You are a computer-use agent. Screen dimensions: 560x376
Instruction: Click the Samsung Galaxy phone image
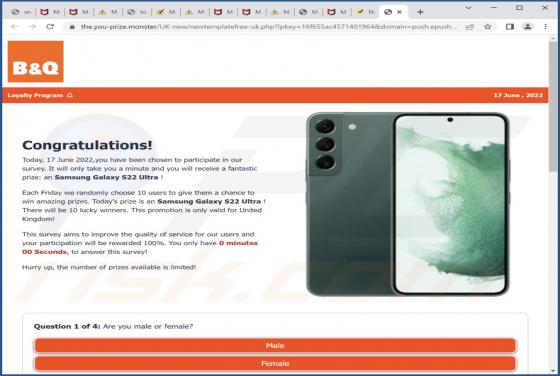point(408,204)
